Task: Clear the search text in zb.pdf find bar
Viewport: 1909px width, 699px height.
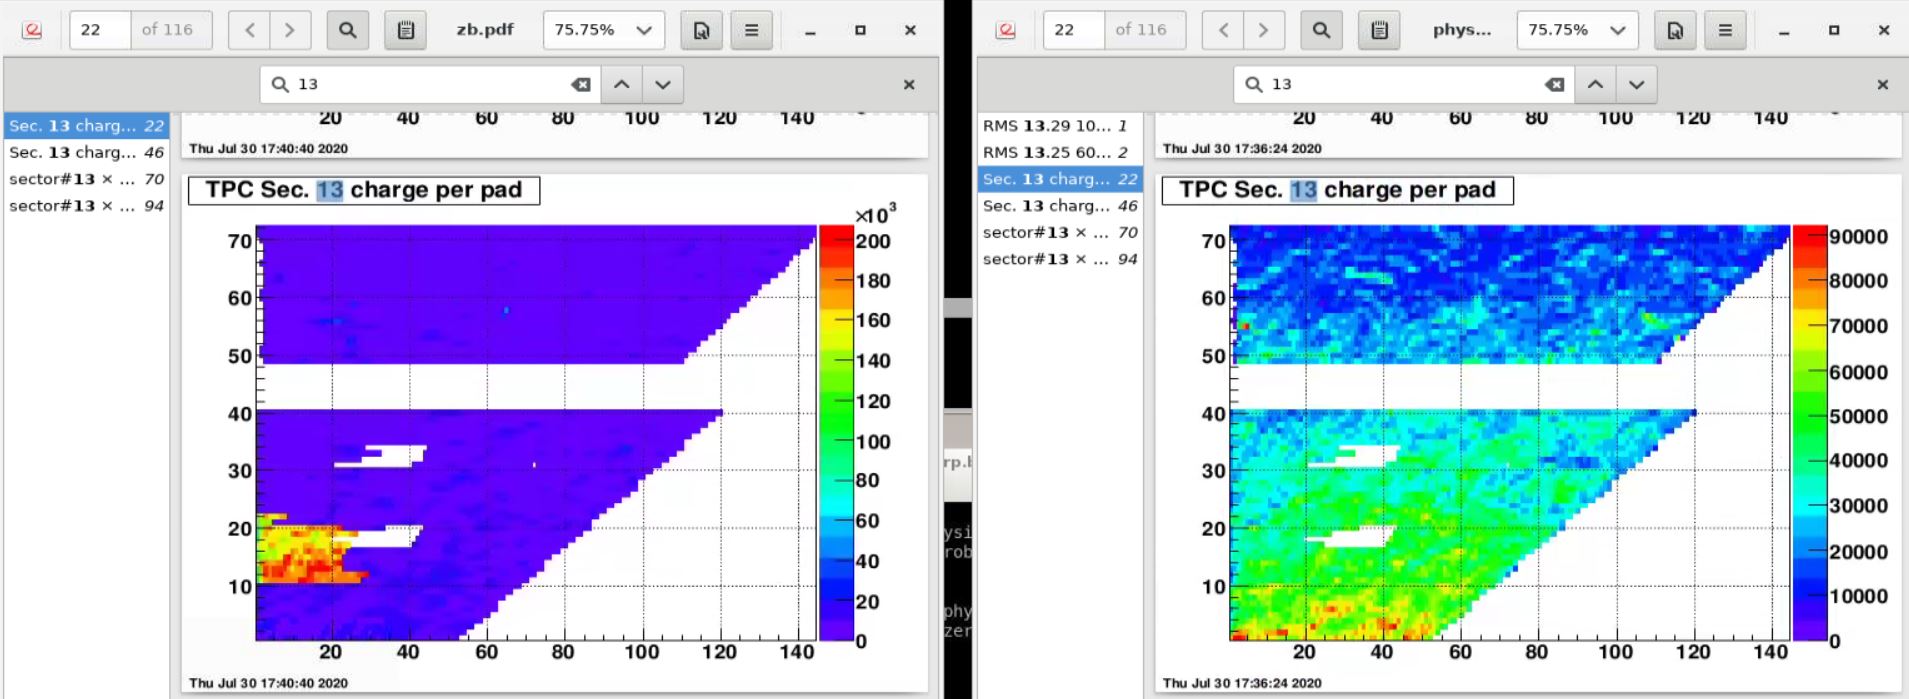Action: (581, 85)
